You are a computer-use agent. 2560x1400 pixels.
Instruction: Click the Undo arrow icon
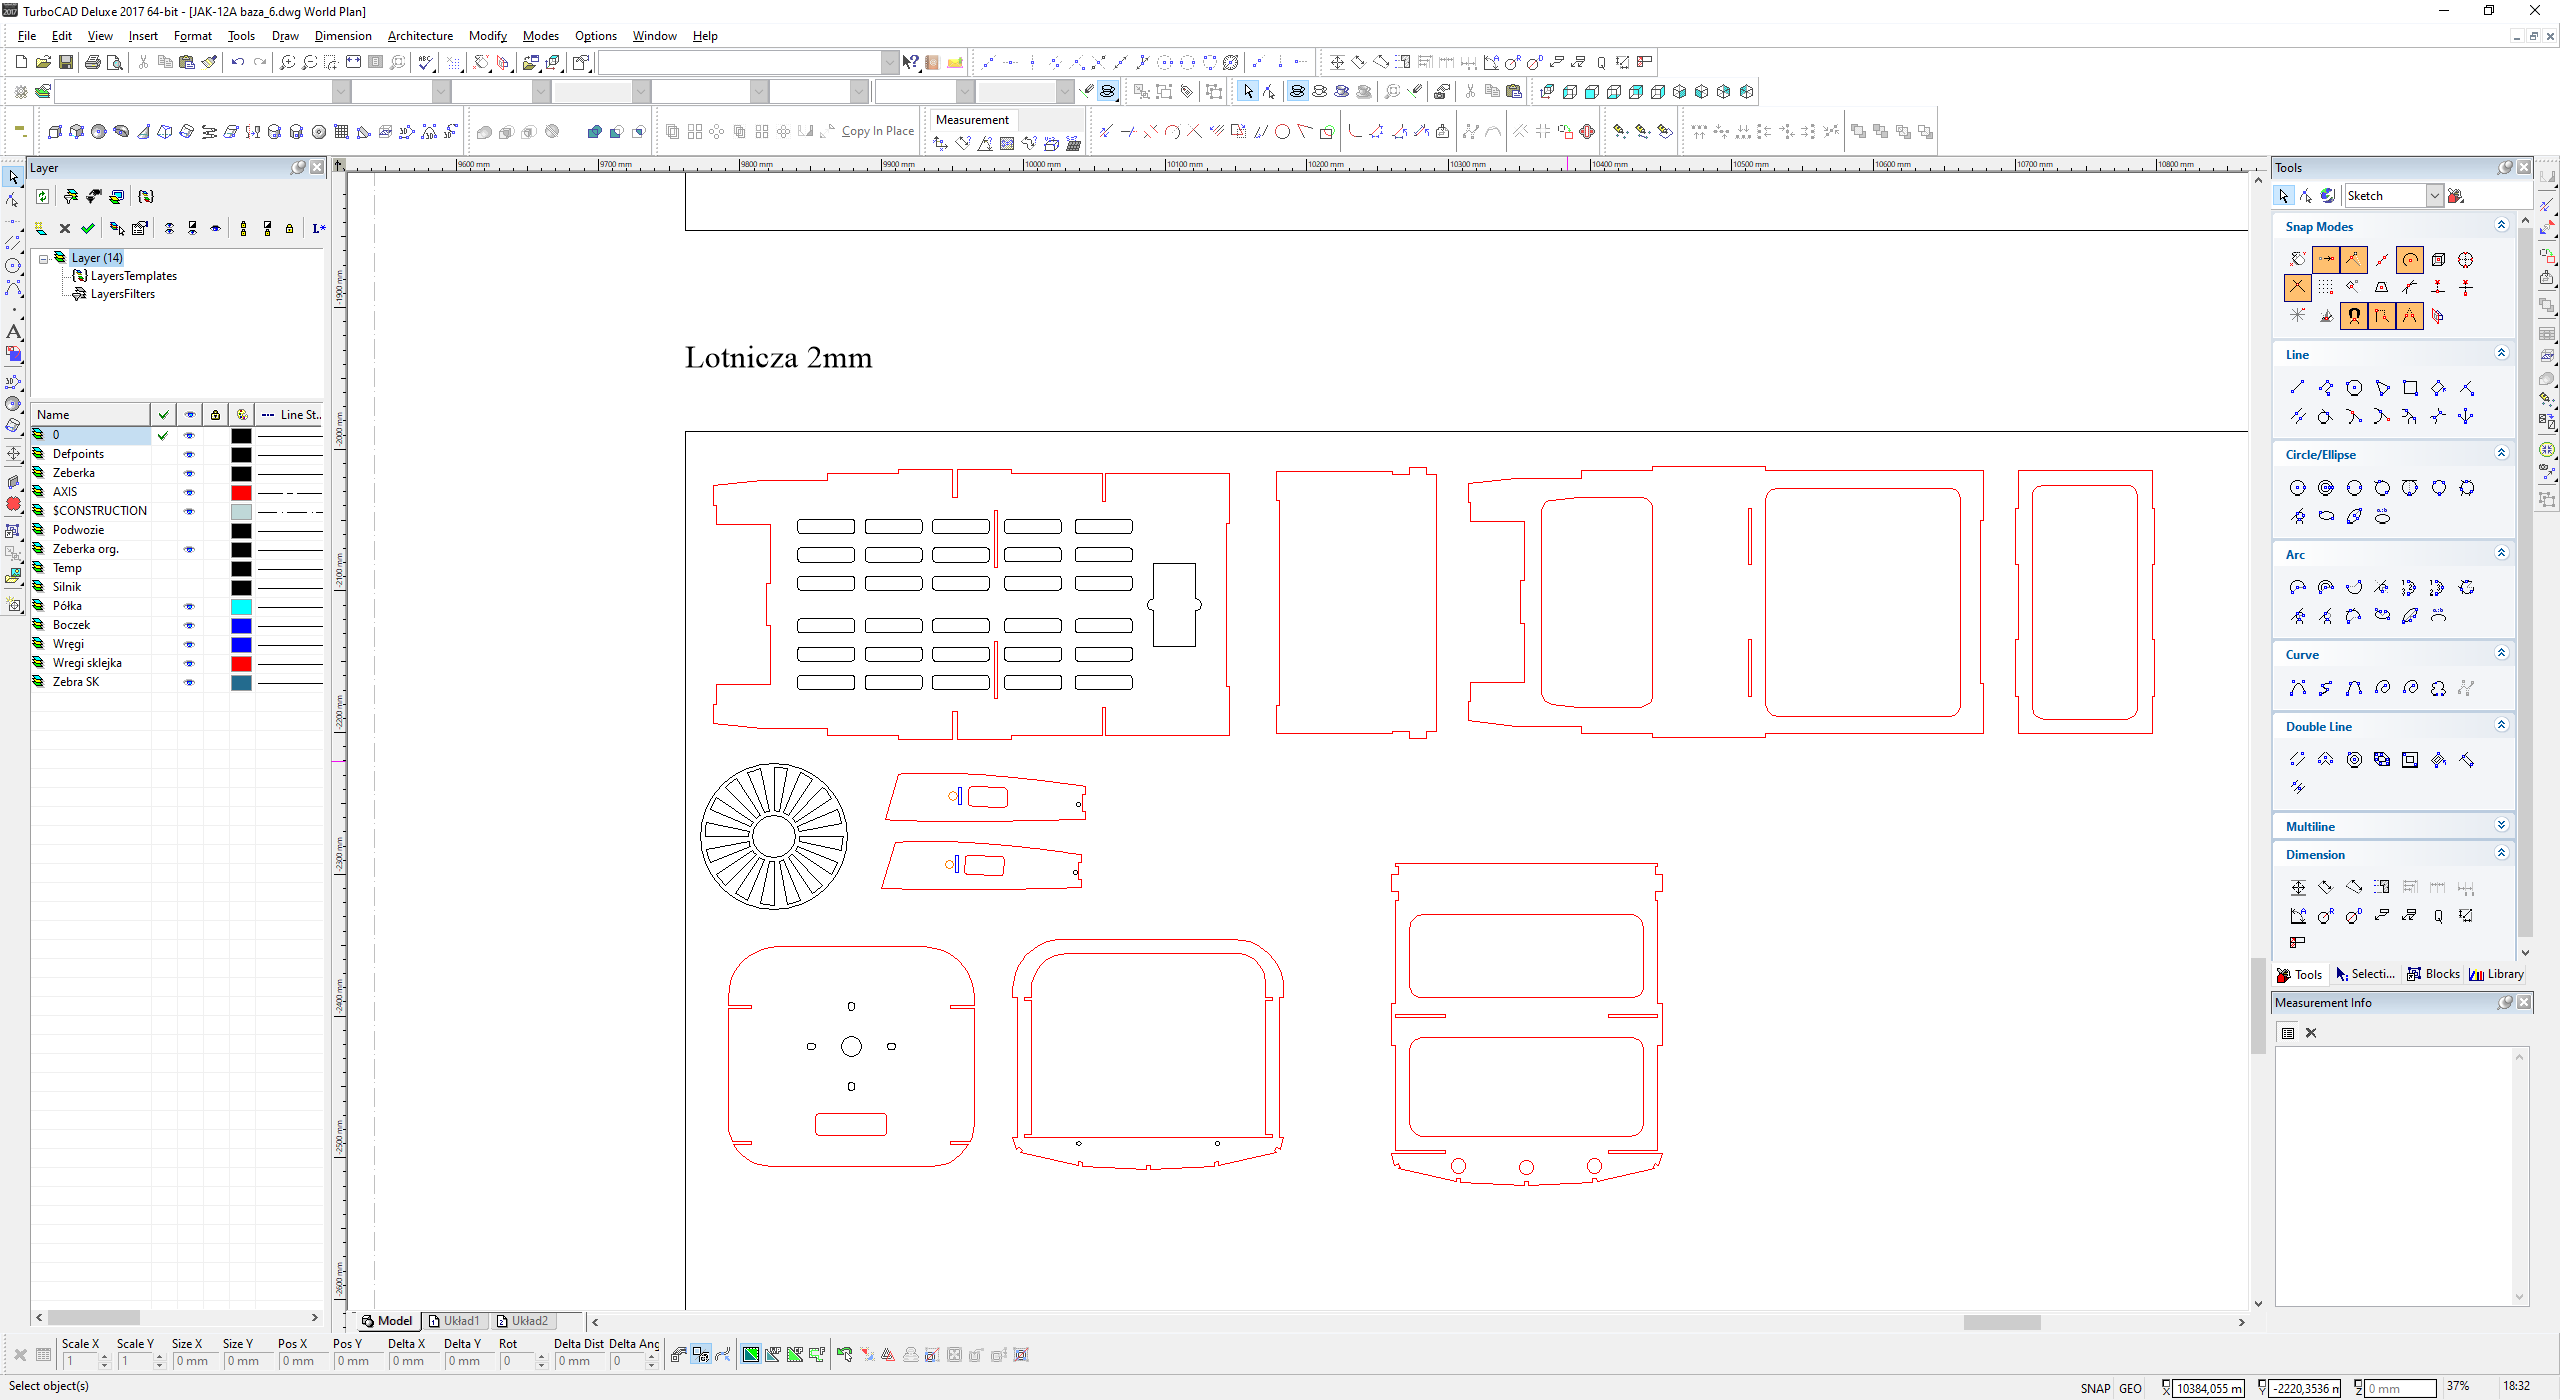point(237,62)
